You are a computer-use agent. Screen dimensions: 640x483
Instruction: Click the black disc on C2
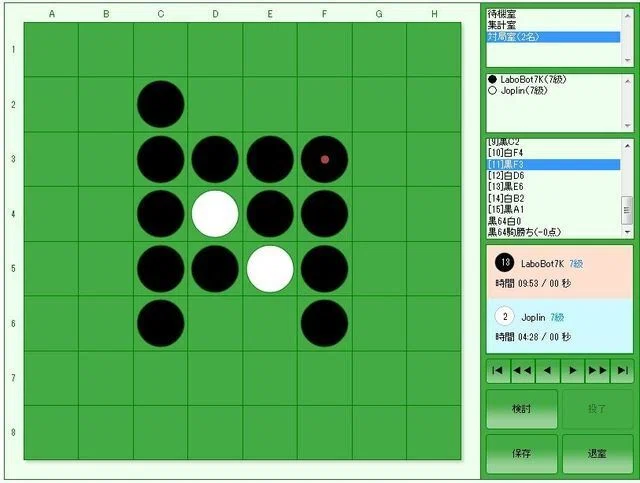[160, 104]
